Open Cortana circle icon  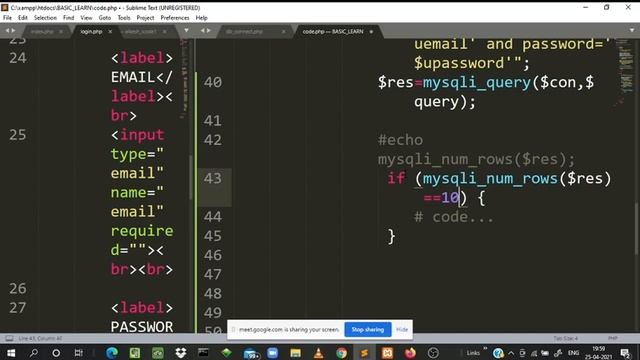[x=56, y=353]
